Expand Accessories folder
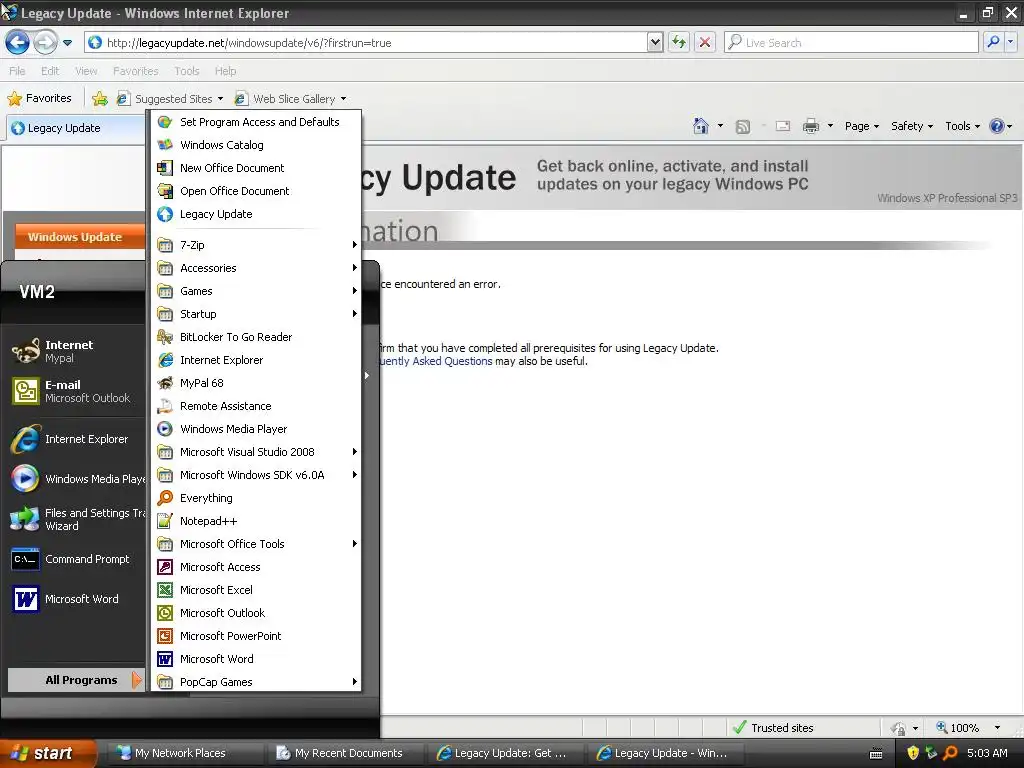This screenshot has height=768, width=1024. [256, 268]
